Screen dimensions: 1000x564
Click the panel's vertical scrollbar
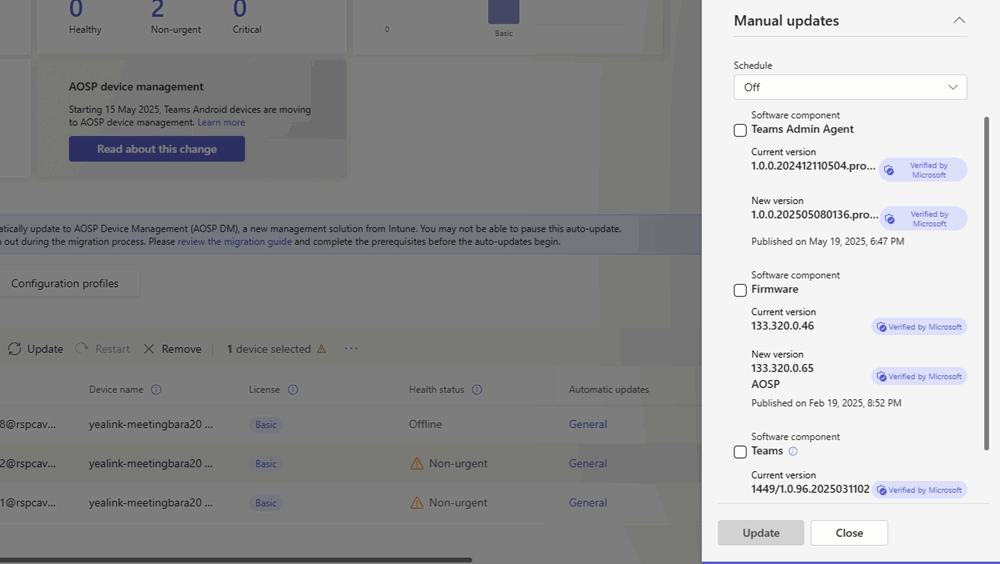(x=987, y=280)
